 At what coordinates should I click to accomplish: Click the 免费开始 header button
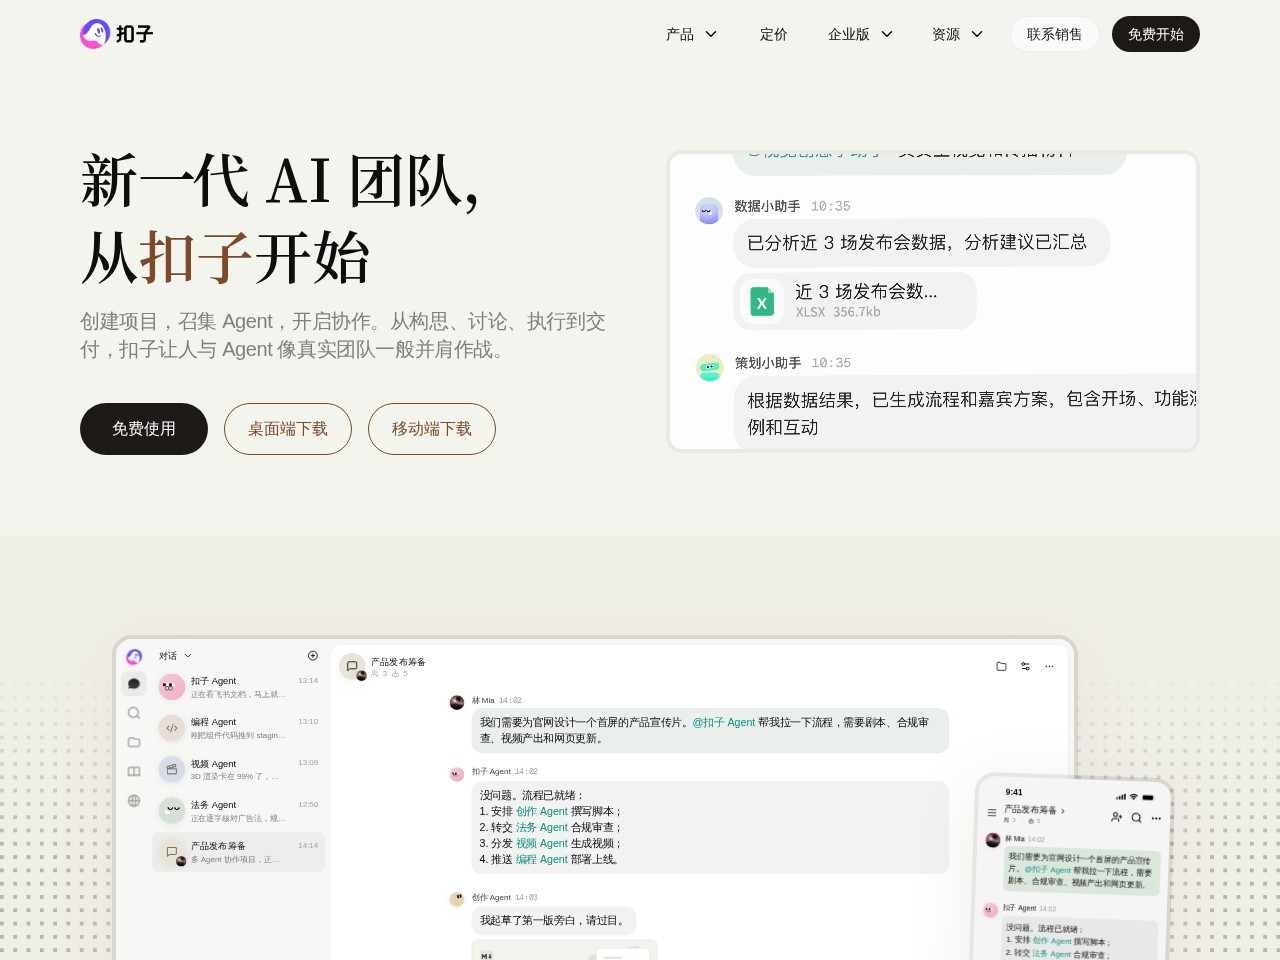(x=1156, y=34)
